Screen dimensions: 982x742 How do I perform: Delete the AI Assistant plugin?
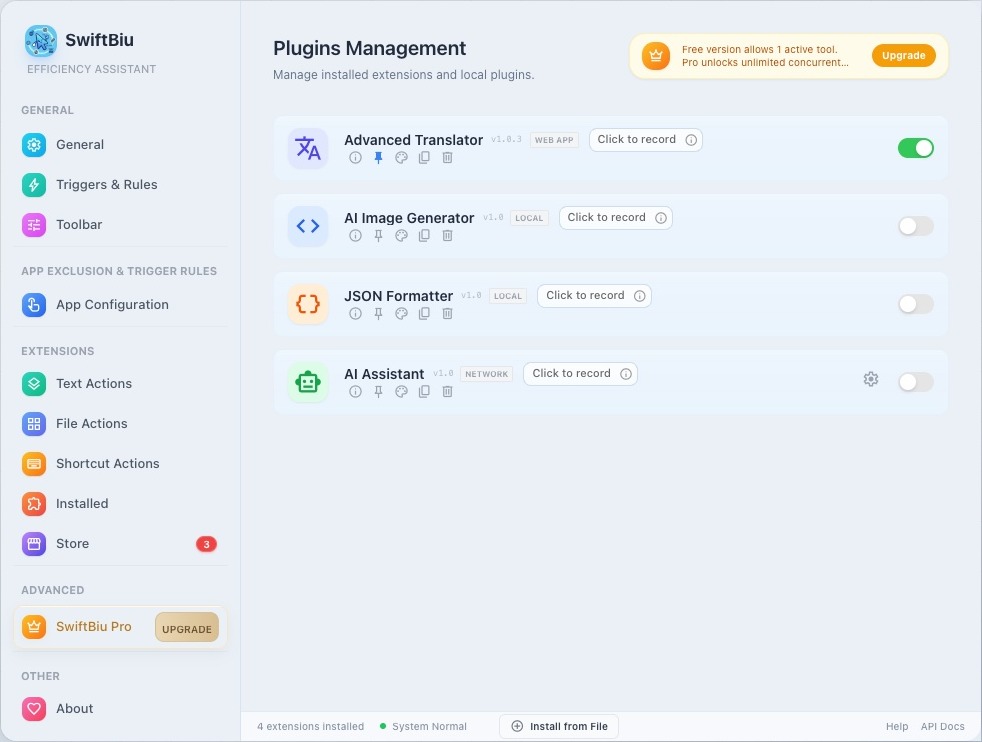tap(447, 391)
